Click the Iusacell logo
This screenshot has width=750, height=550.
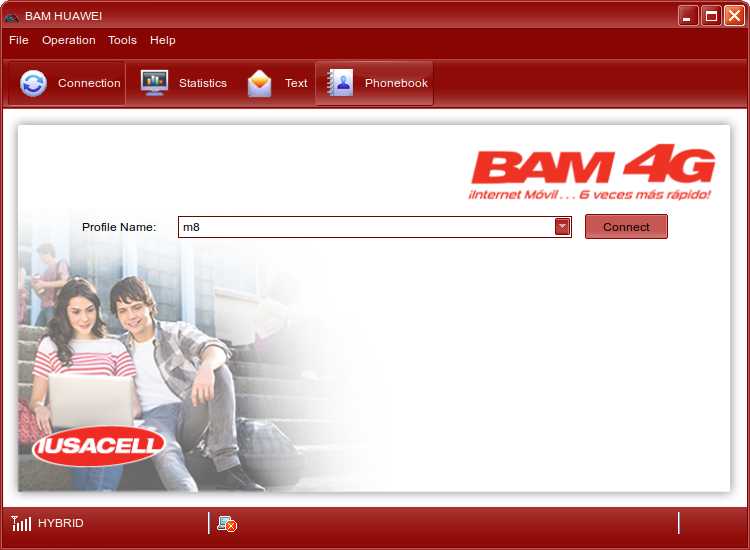point(99,446)
